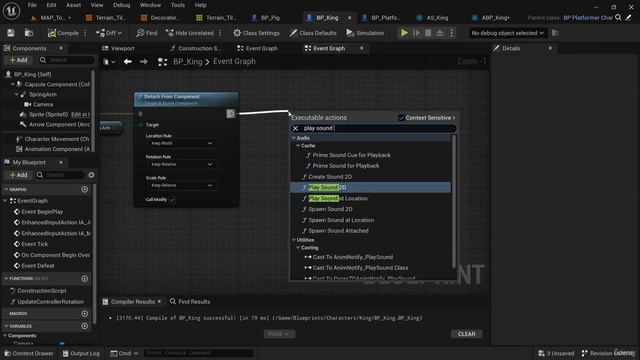Open Class Settings
The image size is (640, 360).
[256, 33]
